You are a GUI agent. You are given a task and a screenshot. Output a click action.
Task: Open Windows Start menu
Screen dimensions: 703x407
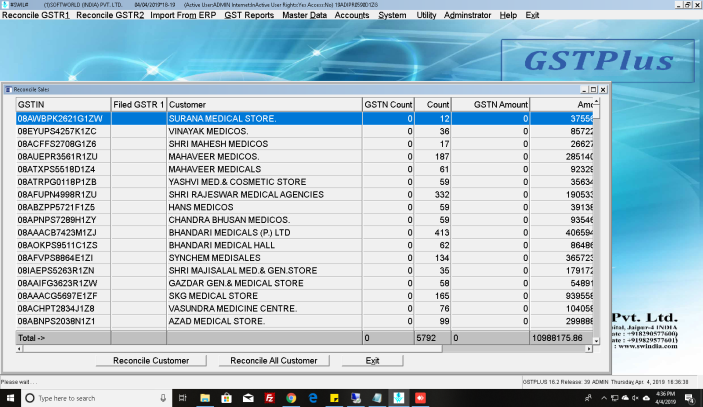coord(10,398)
